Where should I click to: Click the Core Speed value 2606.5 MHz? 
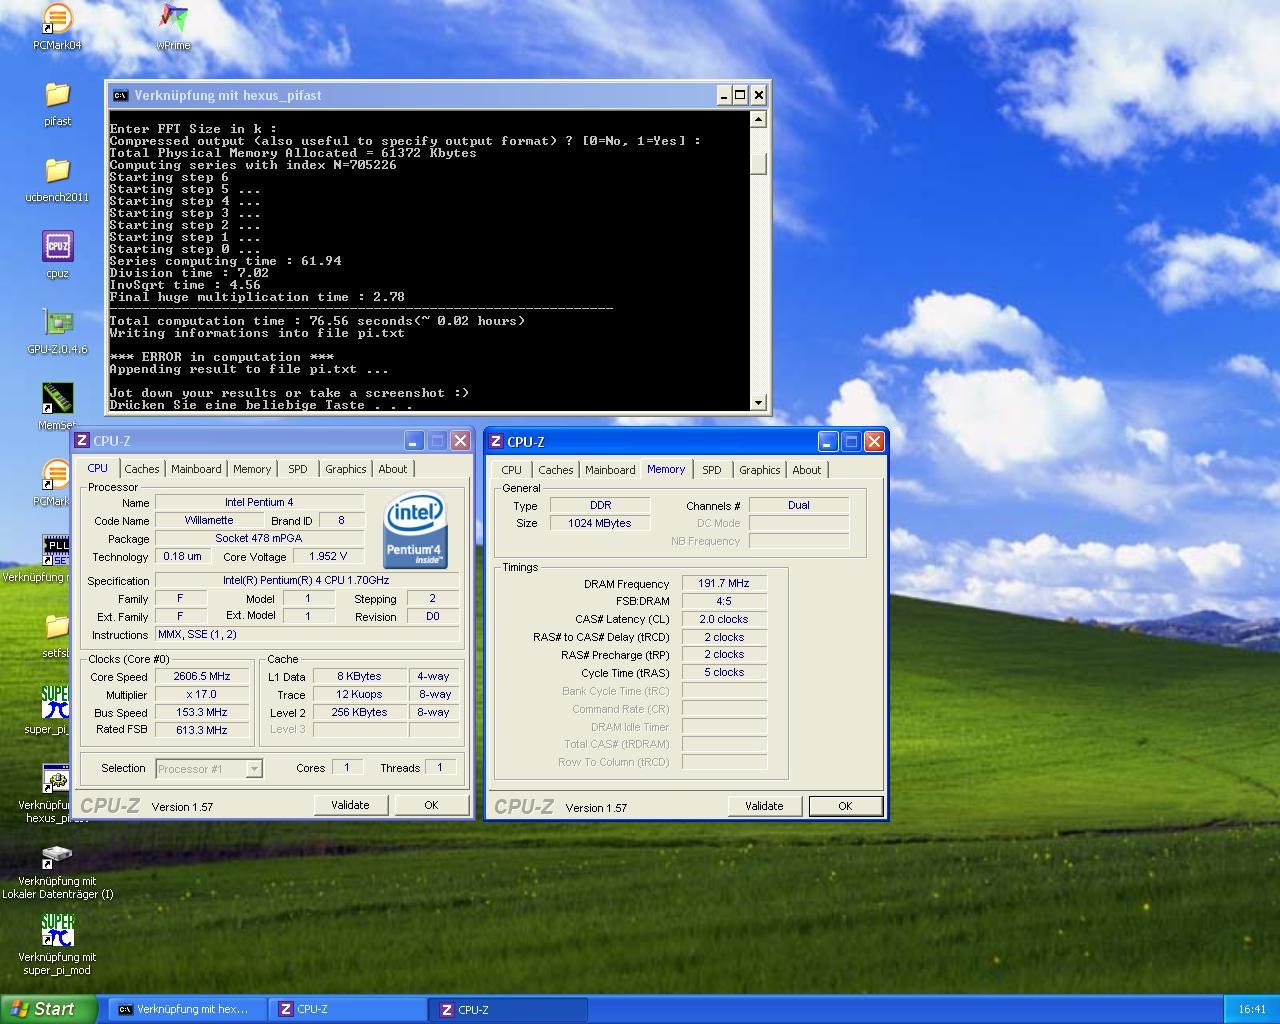coord(202,677)
